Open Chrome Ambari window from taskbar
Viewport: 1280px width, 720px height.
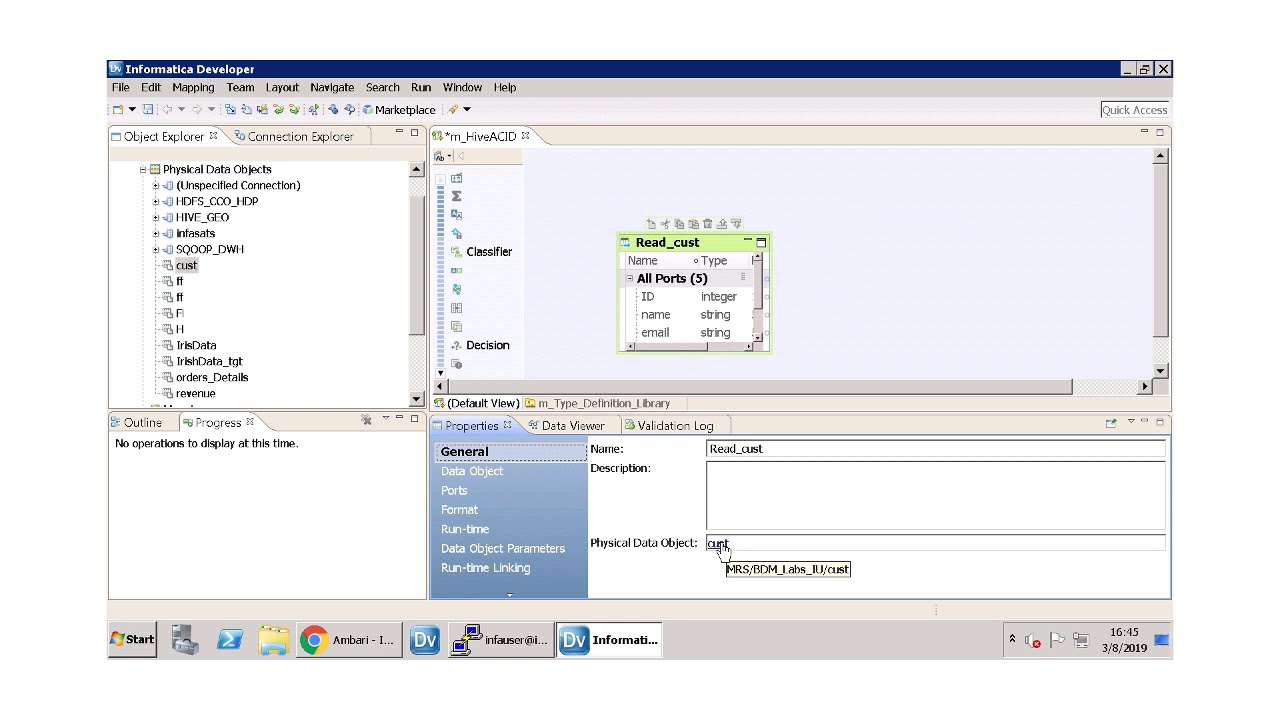tap(349, 640)
